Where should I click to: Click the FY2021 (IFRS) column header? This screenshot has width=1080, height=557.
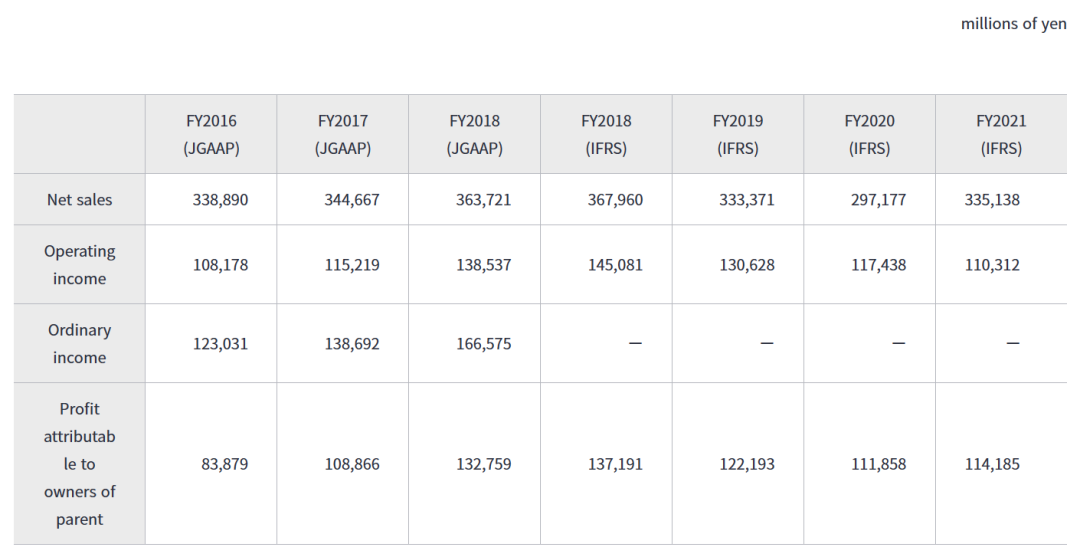tap(1001, 134)
